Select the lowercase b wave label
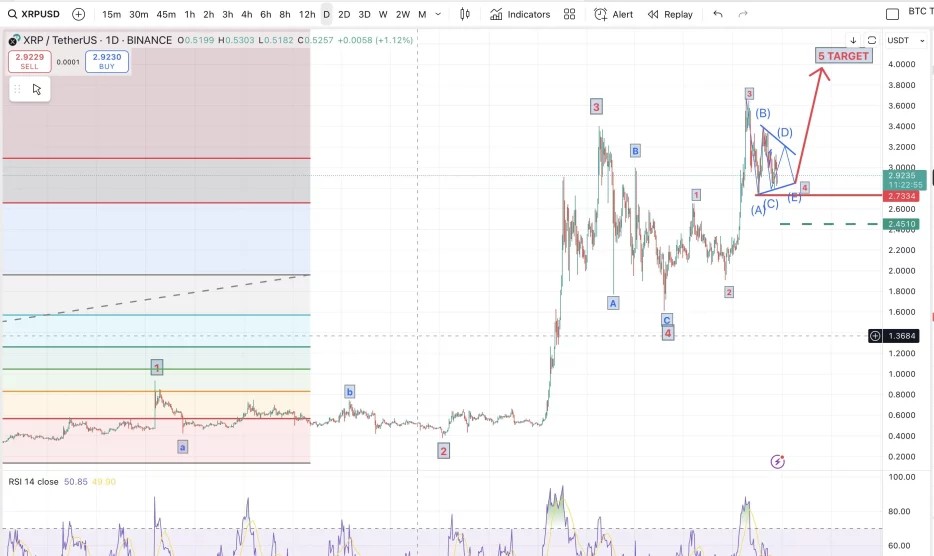Screen dimensions: 934x556 point(350,392)
